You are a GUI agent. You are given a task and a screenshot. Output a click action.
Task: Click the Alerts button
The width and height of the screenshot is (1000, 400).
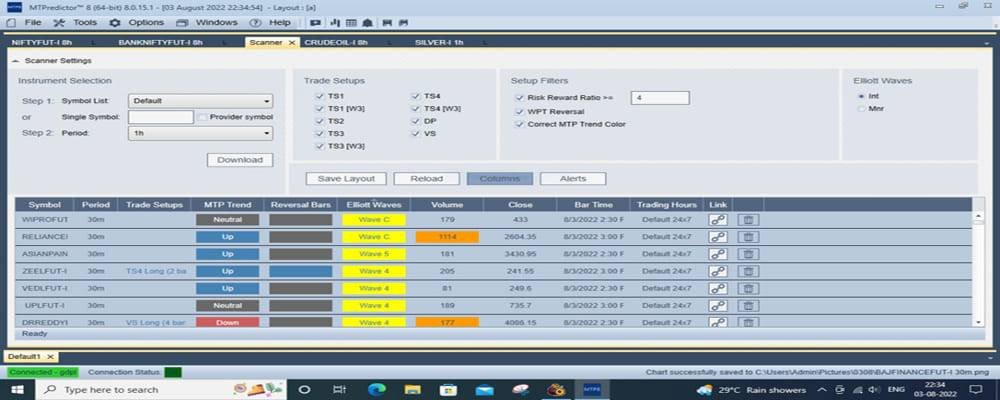573,179
